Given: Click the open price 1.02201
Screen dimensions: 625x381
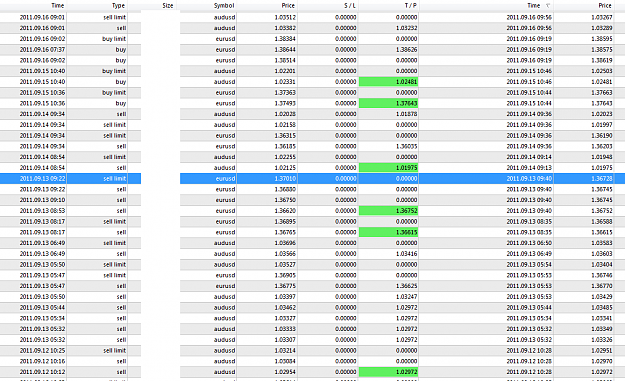Looking at the screenshot, I should pos(285,71).
